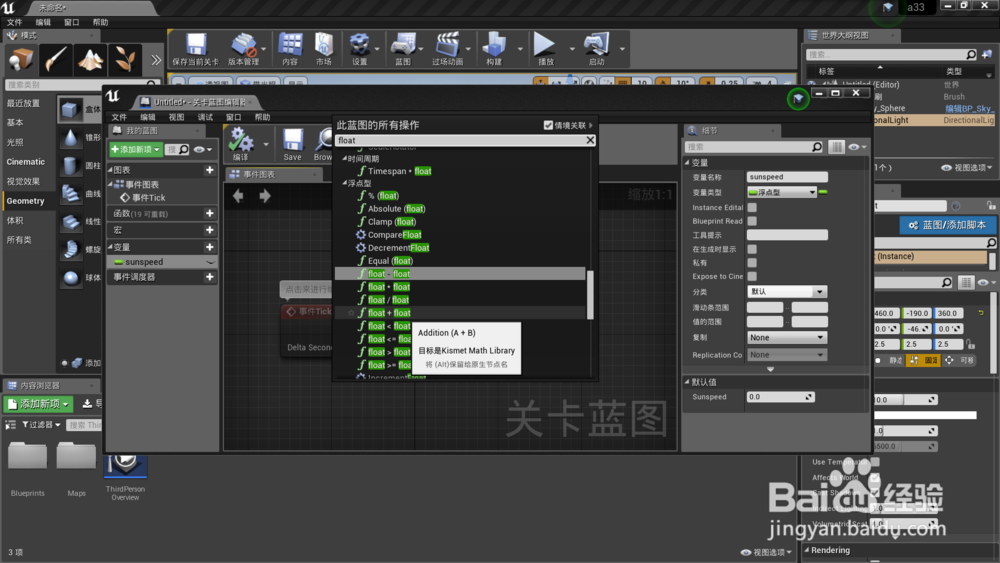Viewport: 1000px width, 563px height.
Task: Open the Replication None dropdown
Action: tap(786, 337)
